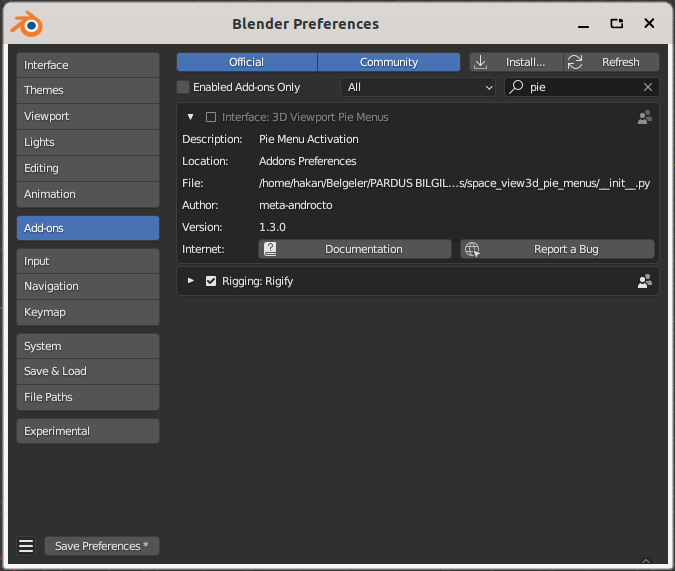Open the All category dropdown
The width and height of the screenshot is (675, 571).
click(418, 88)
